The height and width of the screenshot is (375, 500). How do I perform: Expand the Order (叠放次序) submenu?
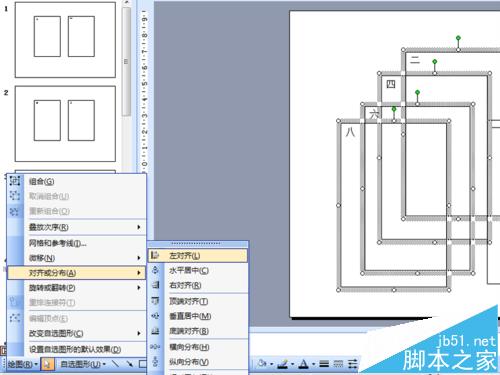tap(77, 227)
